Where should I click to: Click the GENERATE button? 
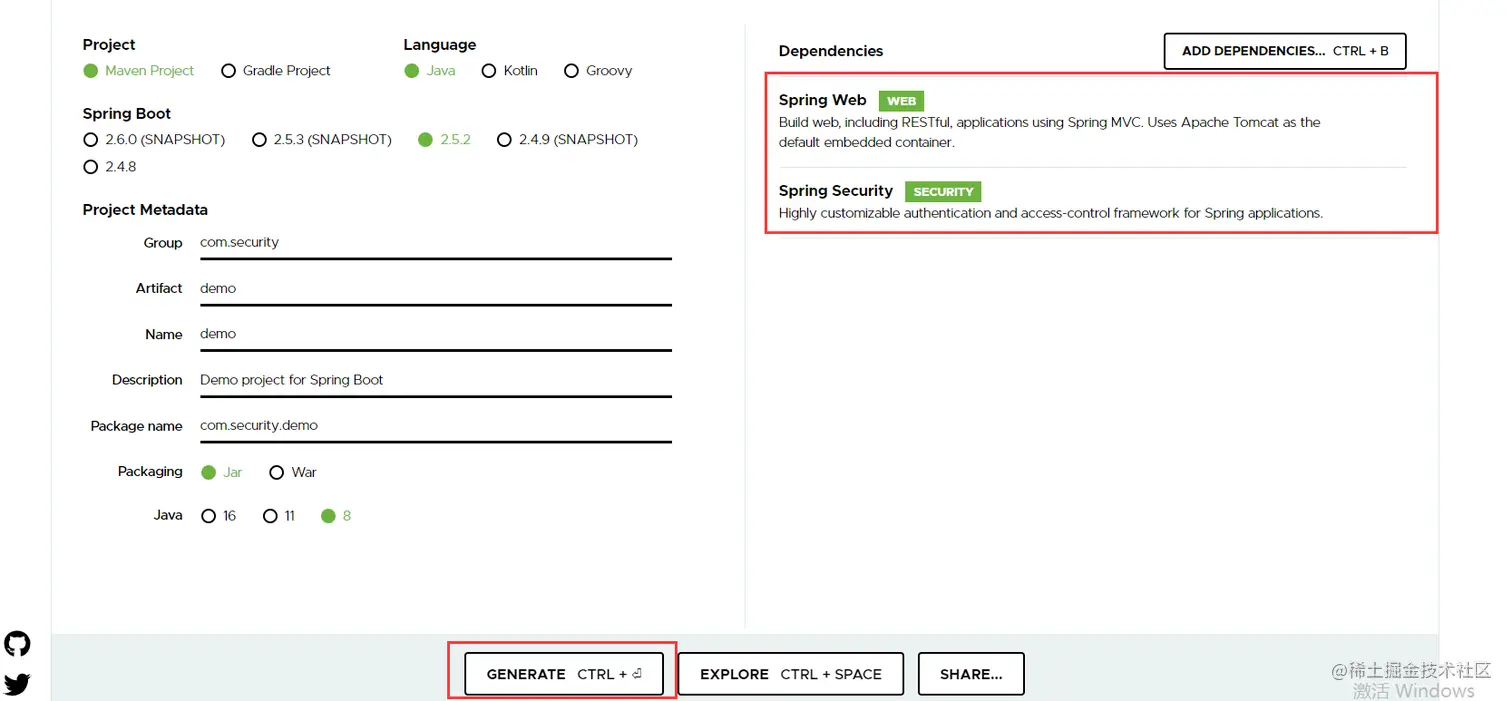[564, 674]
